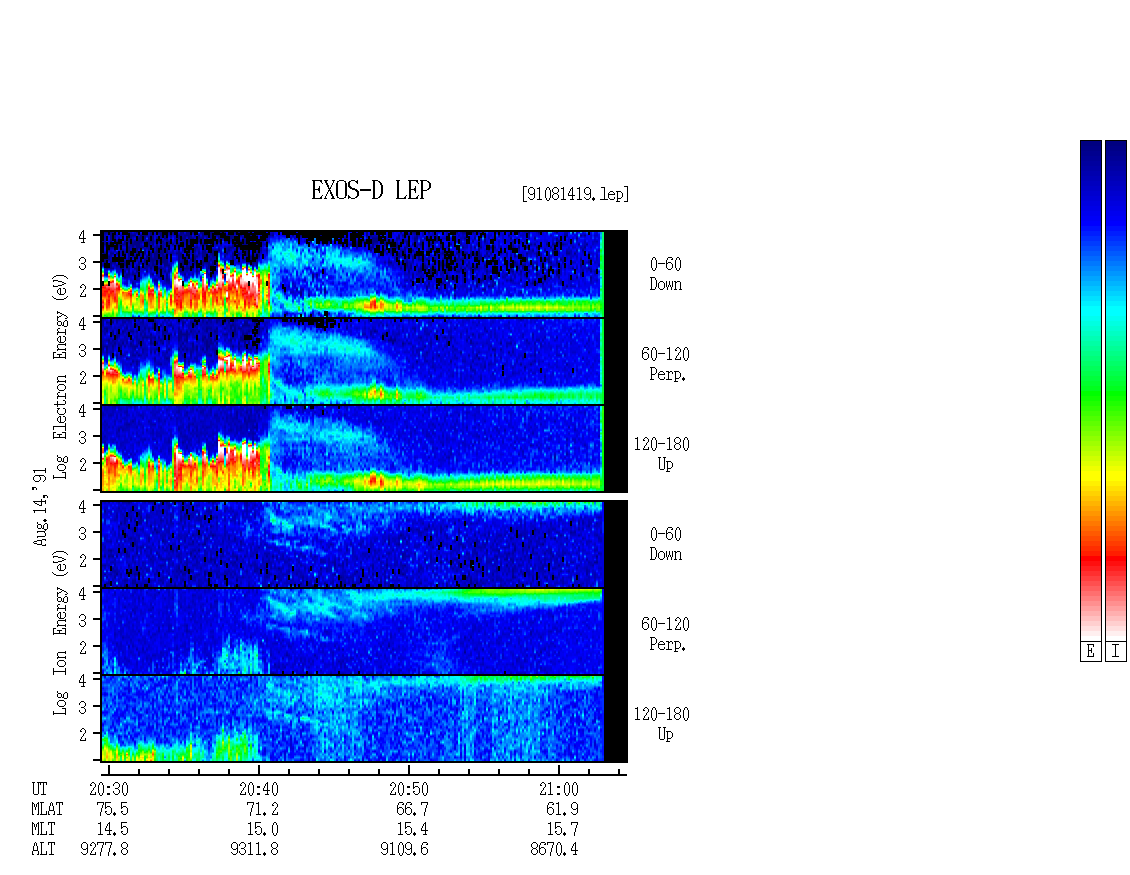This screenshot has width=1130, height=875.
Task: Click the 120-180 Up label beside electron panels
Action: click(662, 454)
